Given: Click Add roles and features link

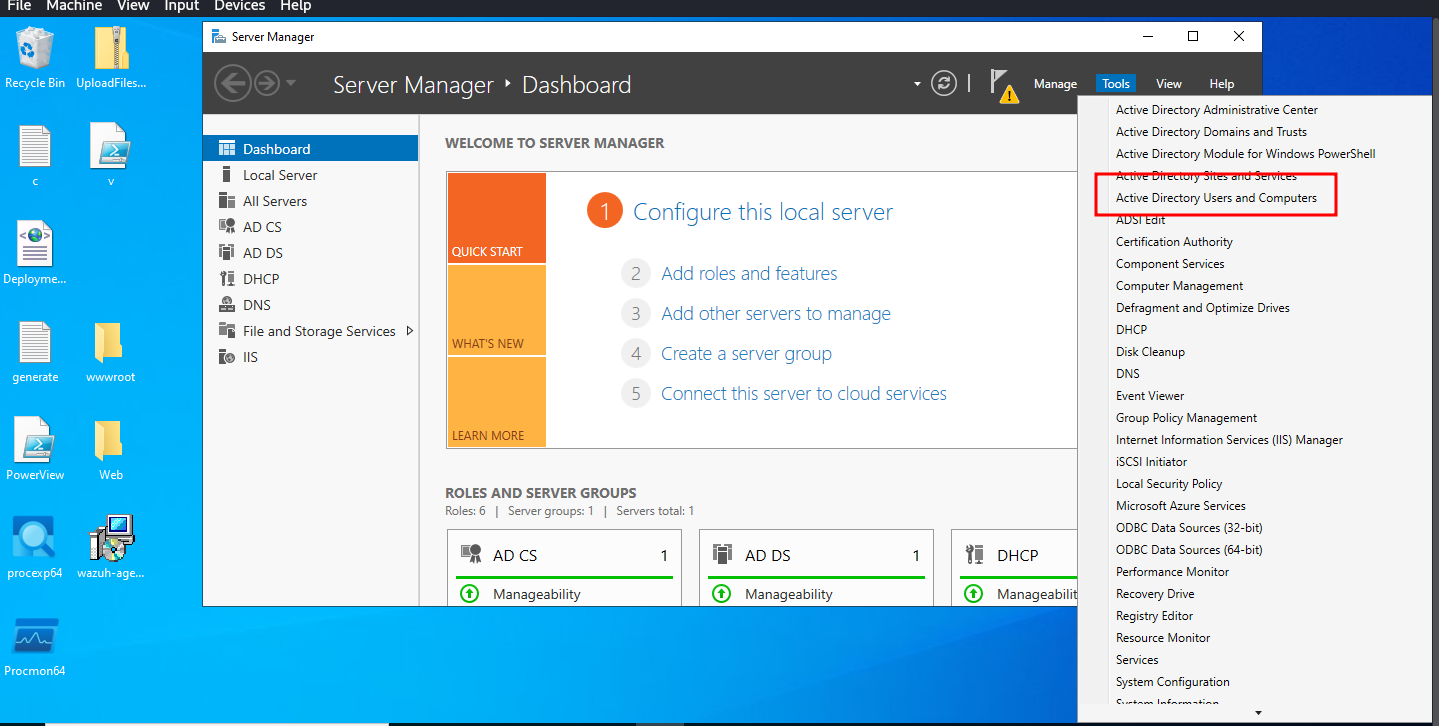Looking at the screenshot, I should click(x=749, y=274).
